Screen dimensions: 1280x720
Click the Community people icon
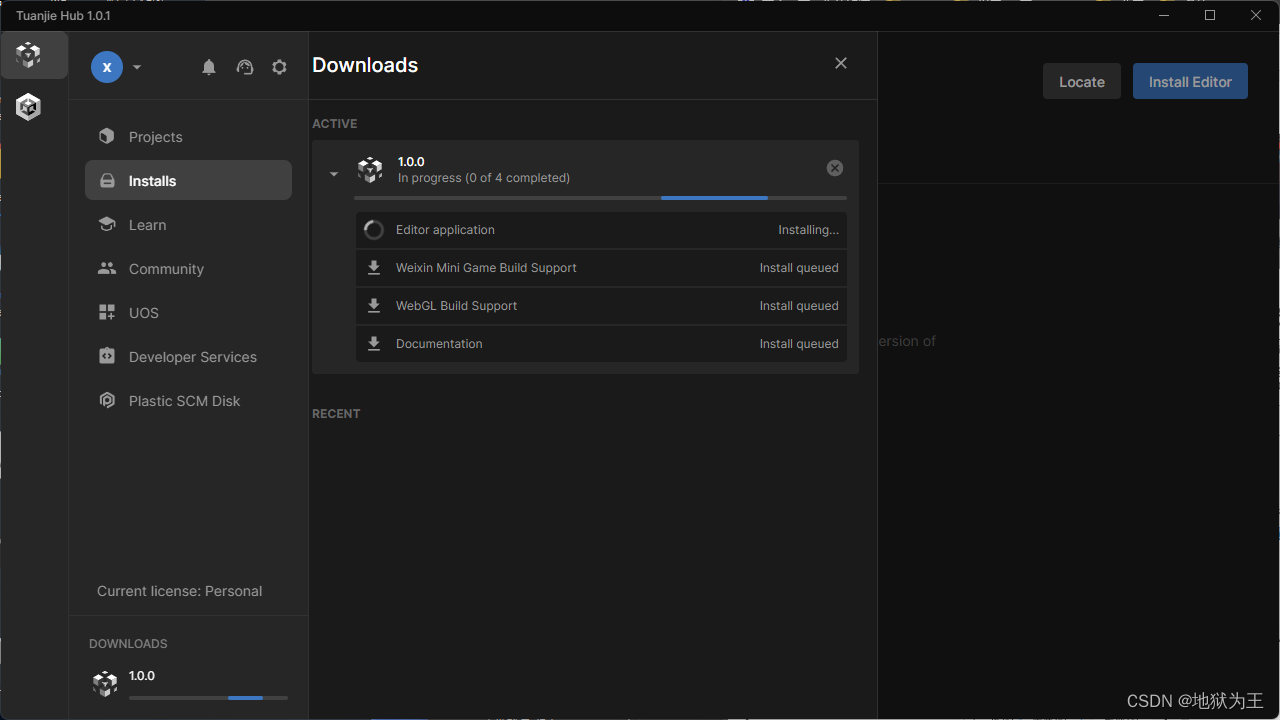coord(107,268)
